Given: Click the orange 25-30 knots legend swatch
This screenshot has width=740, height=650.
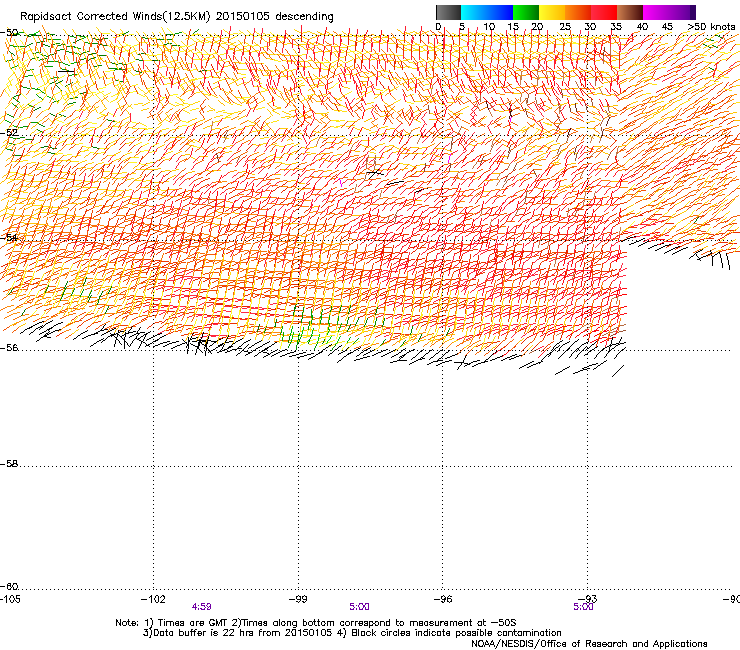Looking at the screenshot, I should pyautogui.click(x=578, y=12).
